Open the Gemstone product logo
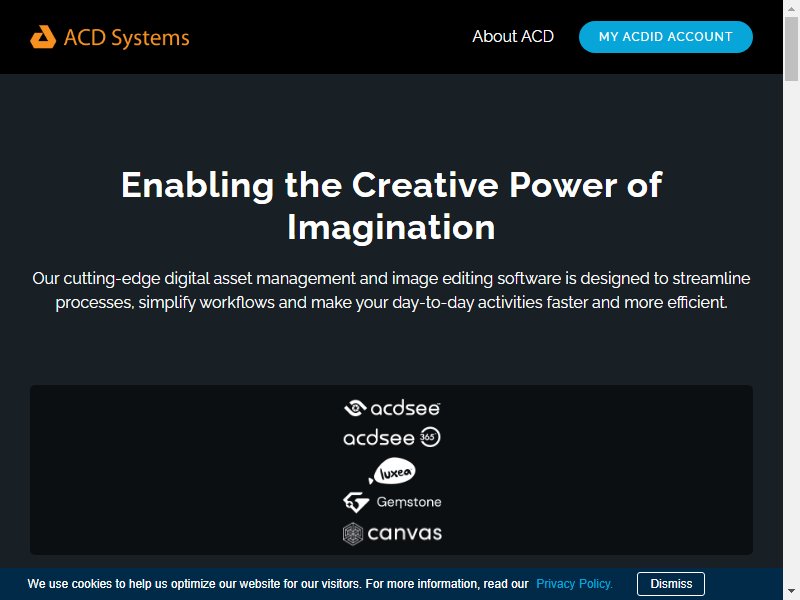The height and width of the screenshot is (600, 800). point(392,502)
